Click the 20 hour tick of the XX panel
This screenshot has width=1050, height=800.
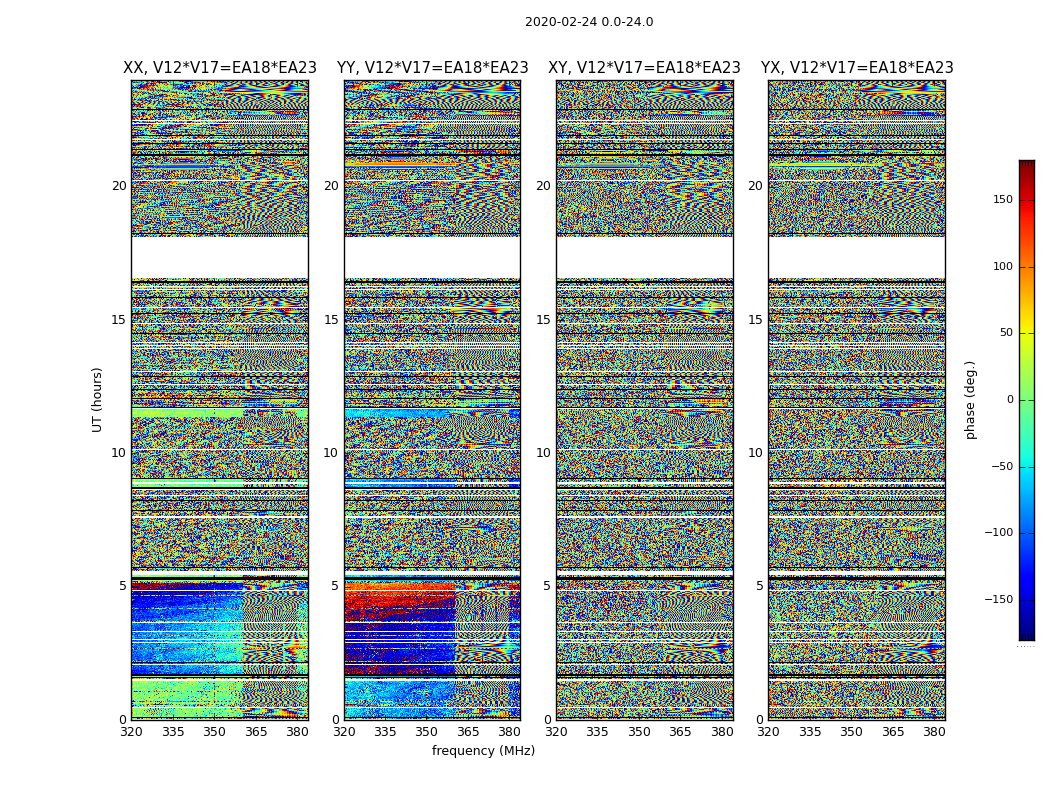click(119, 186)
